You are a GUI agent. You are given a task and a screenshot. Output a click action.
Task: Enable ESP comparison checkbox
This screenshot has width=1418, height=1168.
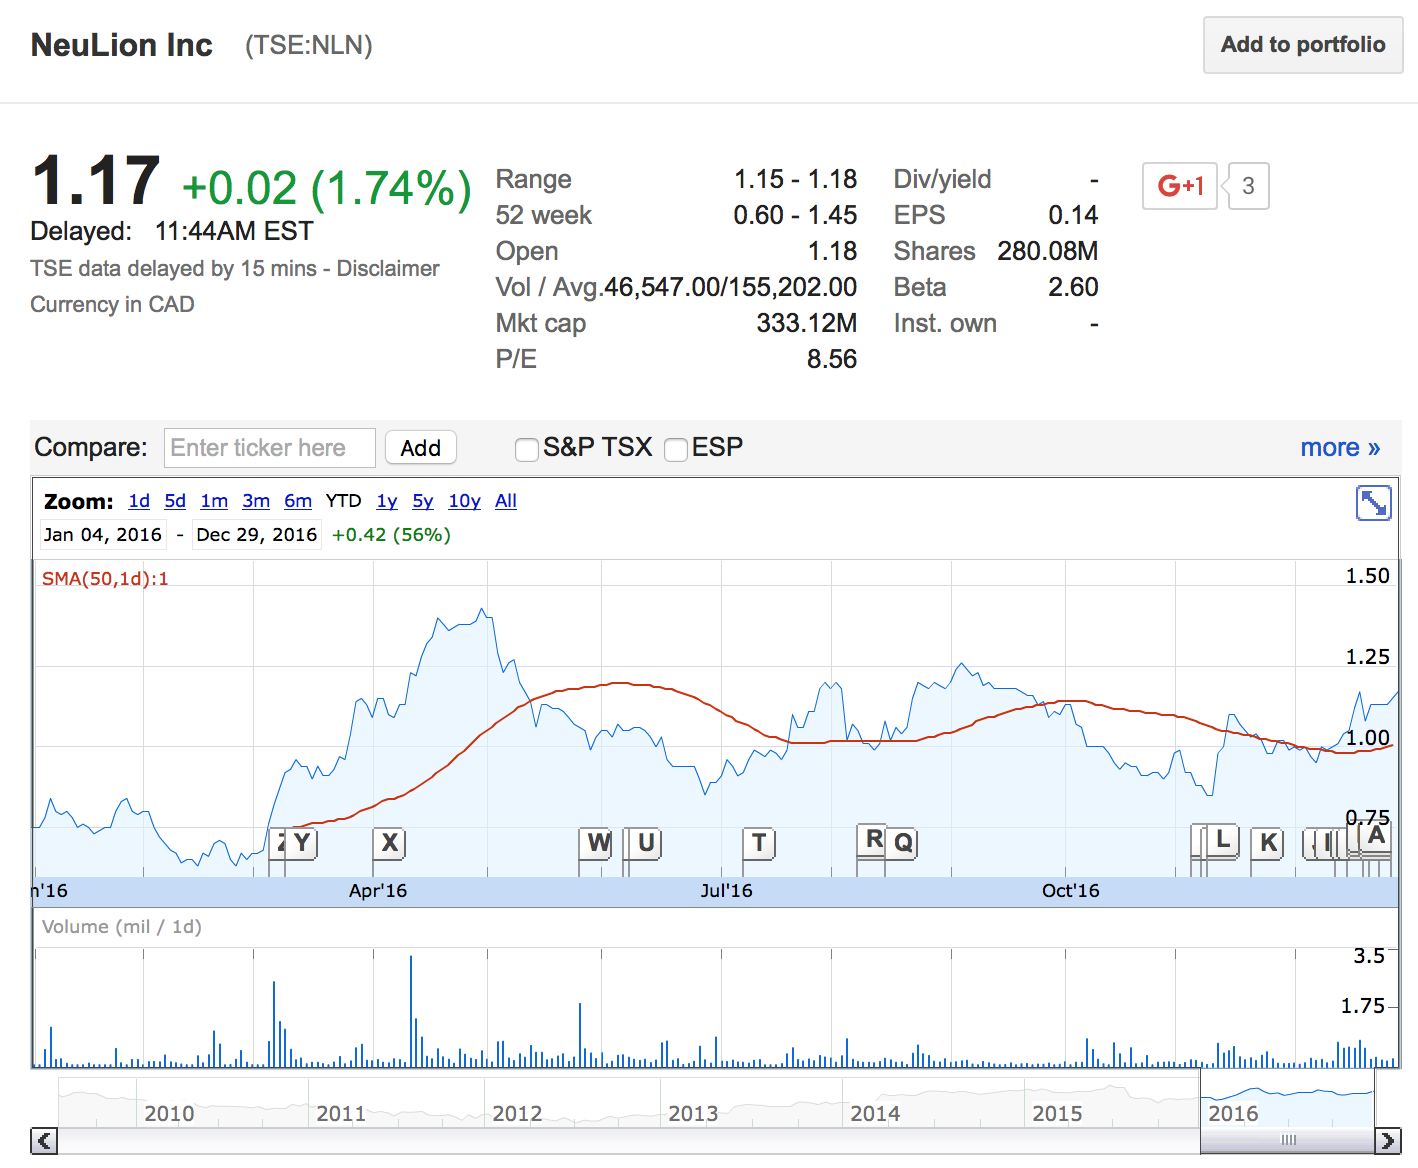676,450
